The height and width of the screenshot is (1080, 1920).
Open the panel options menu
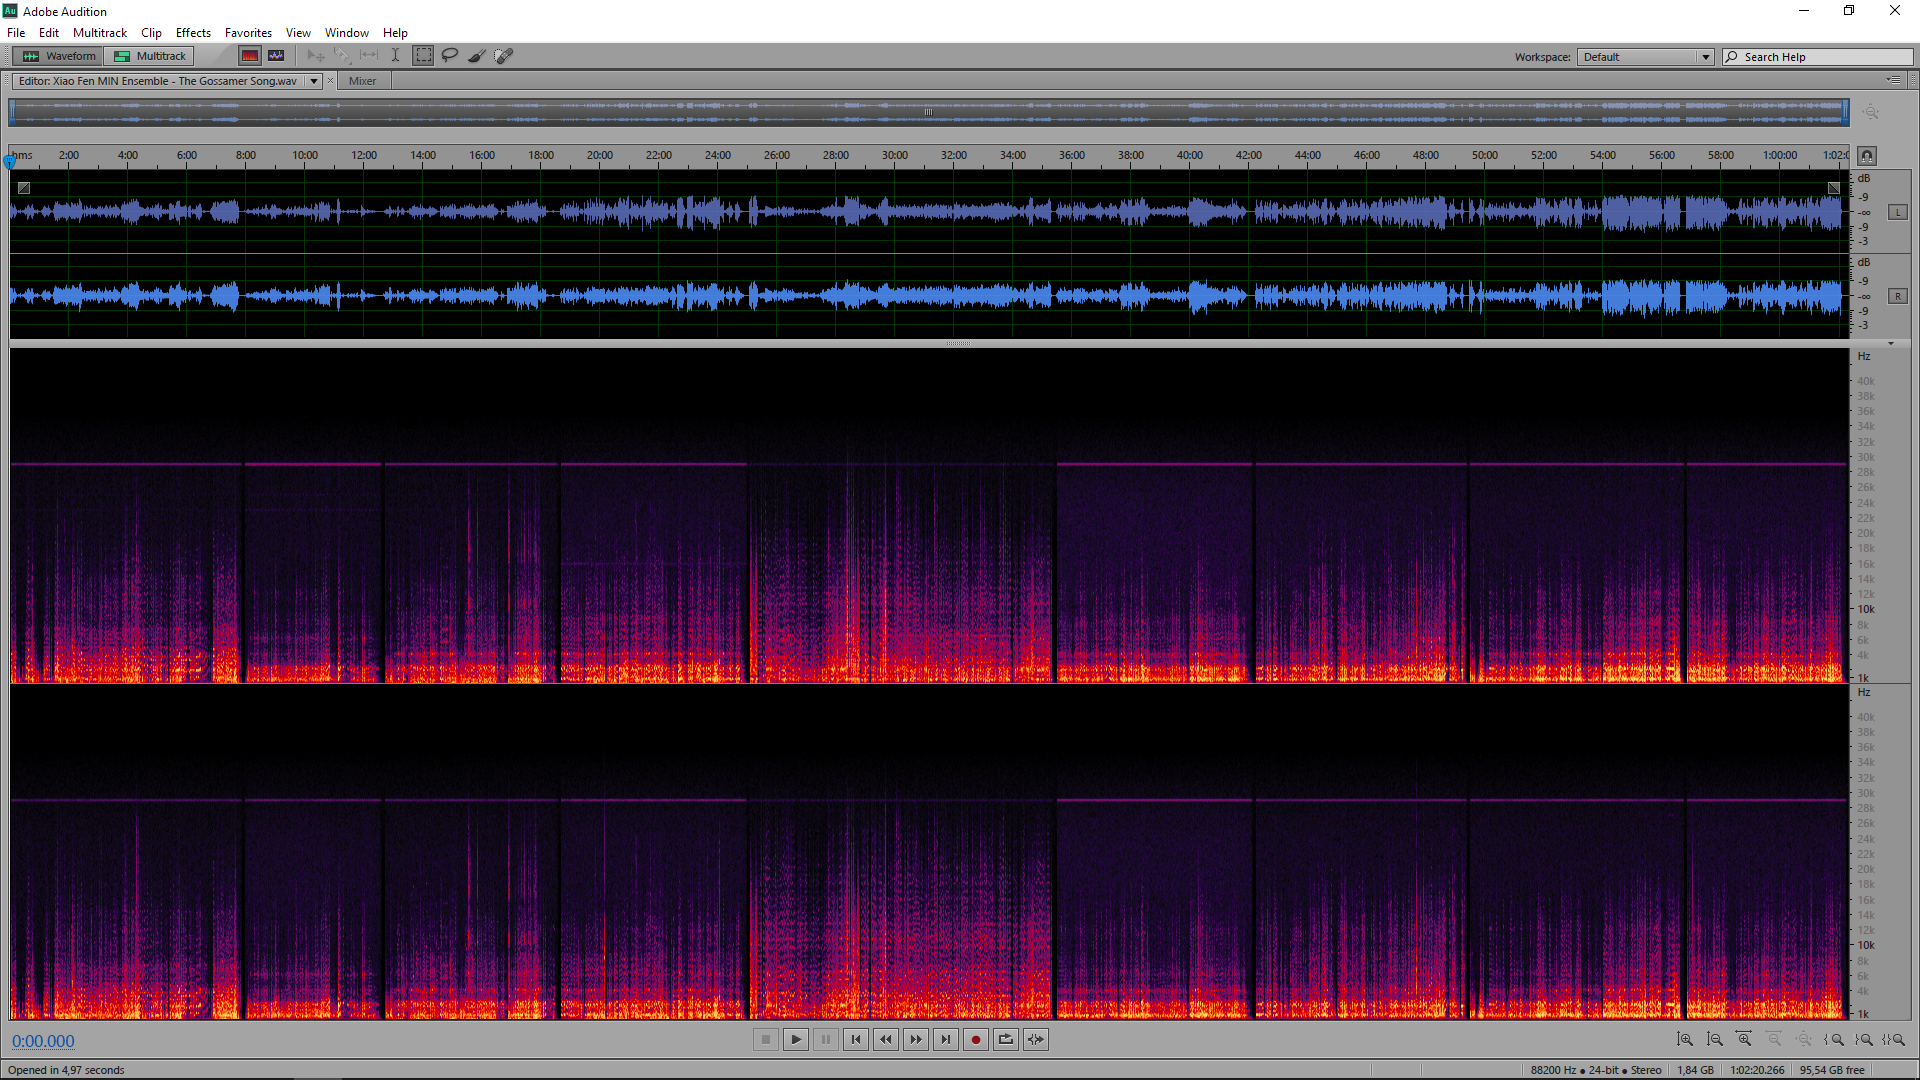click(x=1893, y=80)
